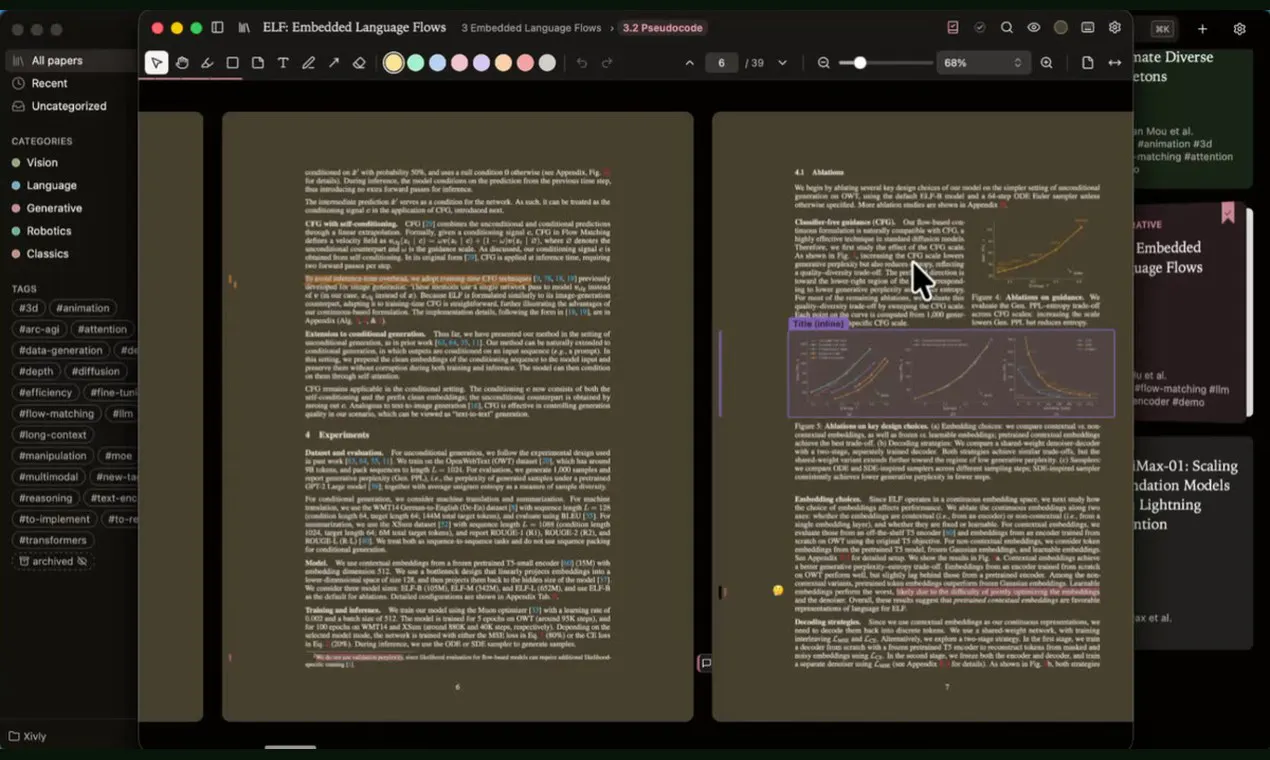Select the text annotation tool

tap(283, 63)
